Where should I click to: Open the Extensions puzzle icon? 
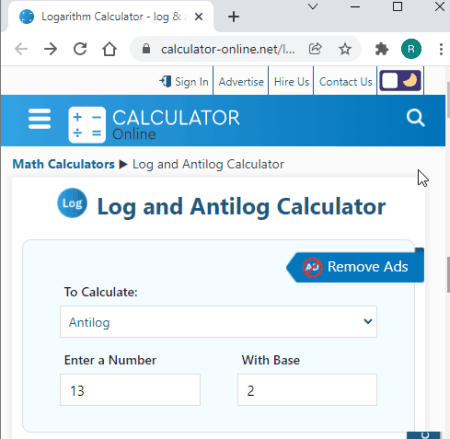point(382,49)
